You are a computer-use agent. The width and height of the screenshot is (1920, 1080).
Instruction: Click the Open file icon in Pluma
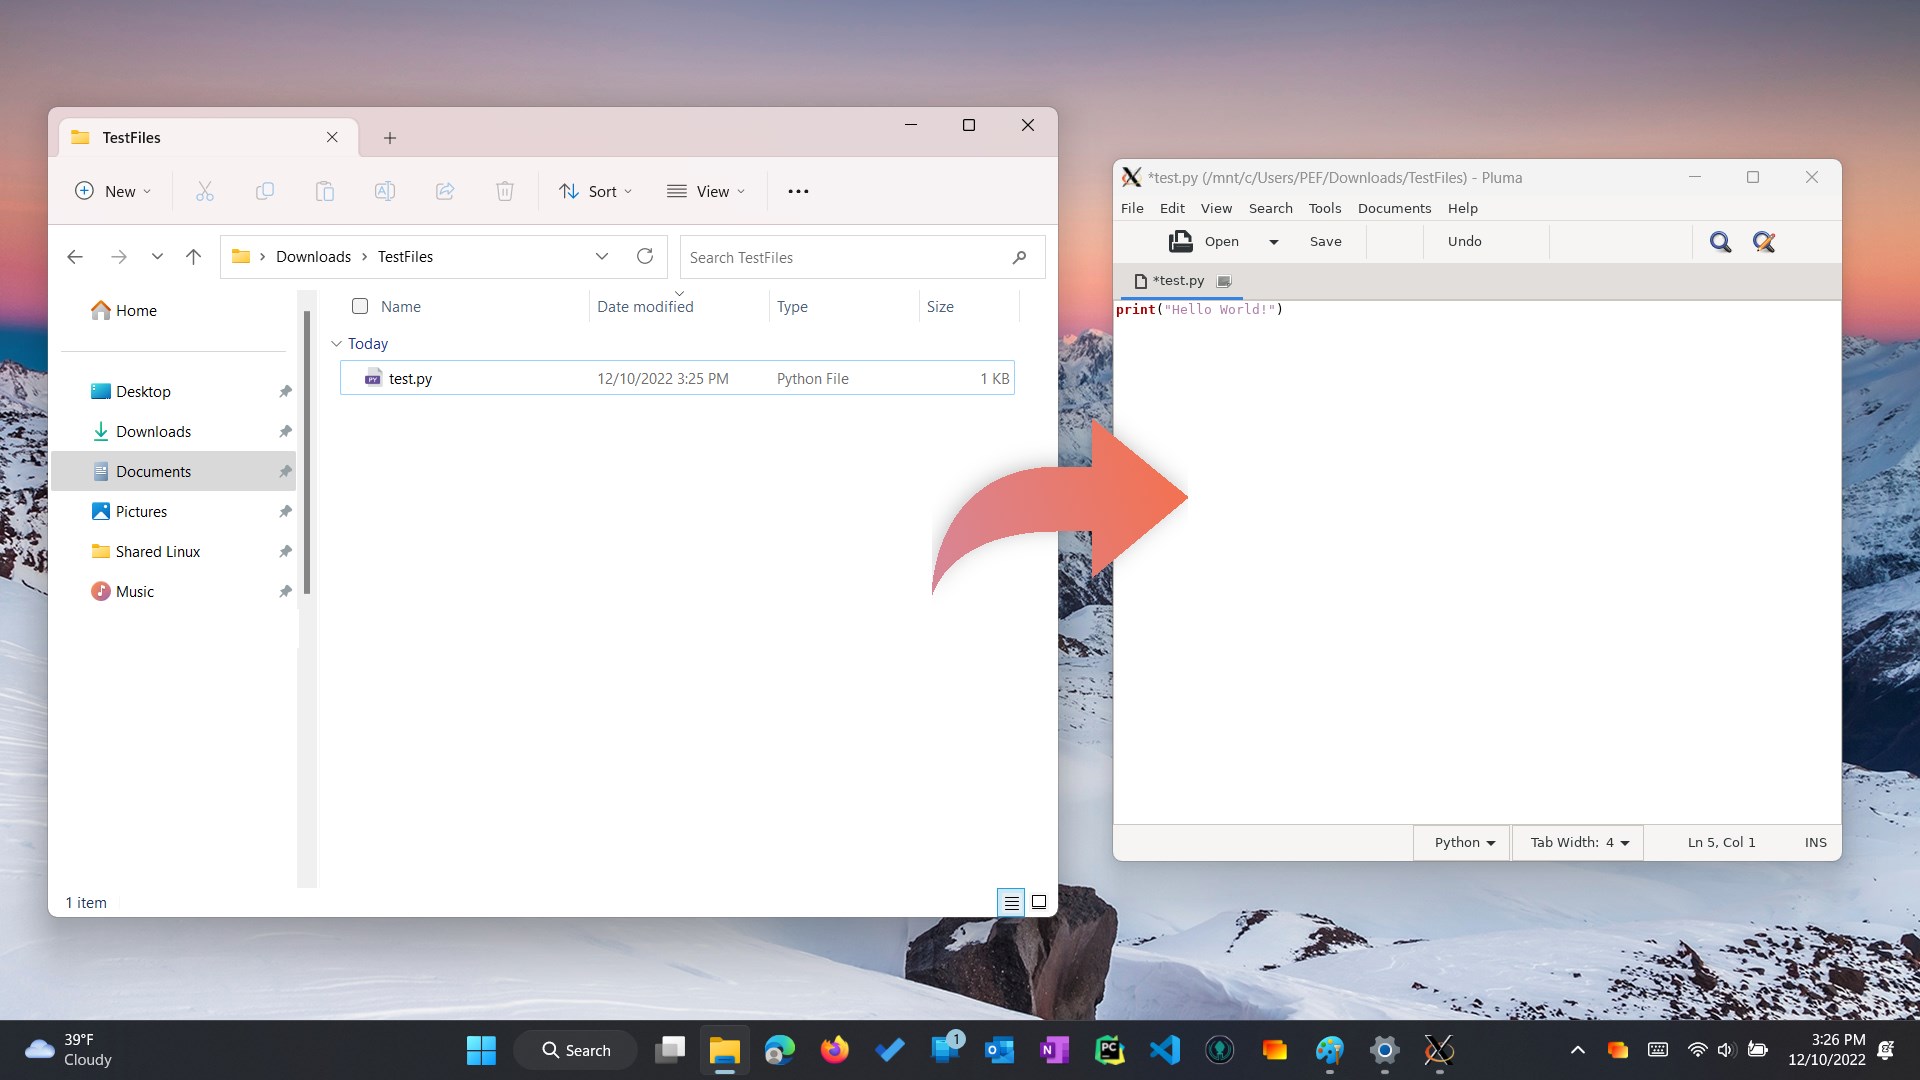(1181, 241)
